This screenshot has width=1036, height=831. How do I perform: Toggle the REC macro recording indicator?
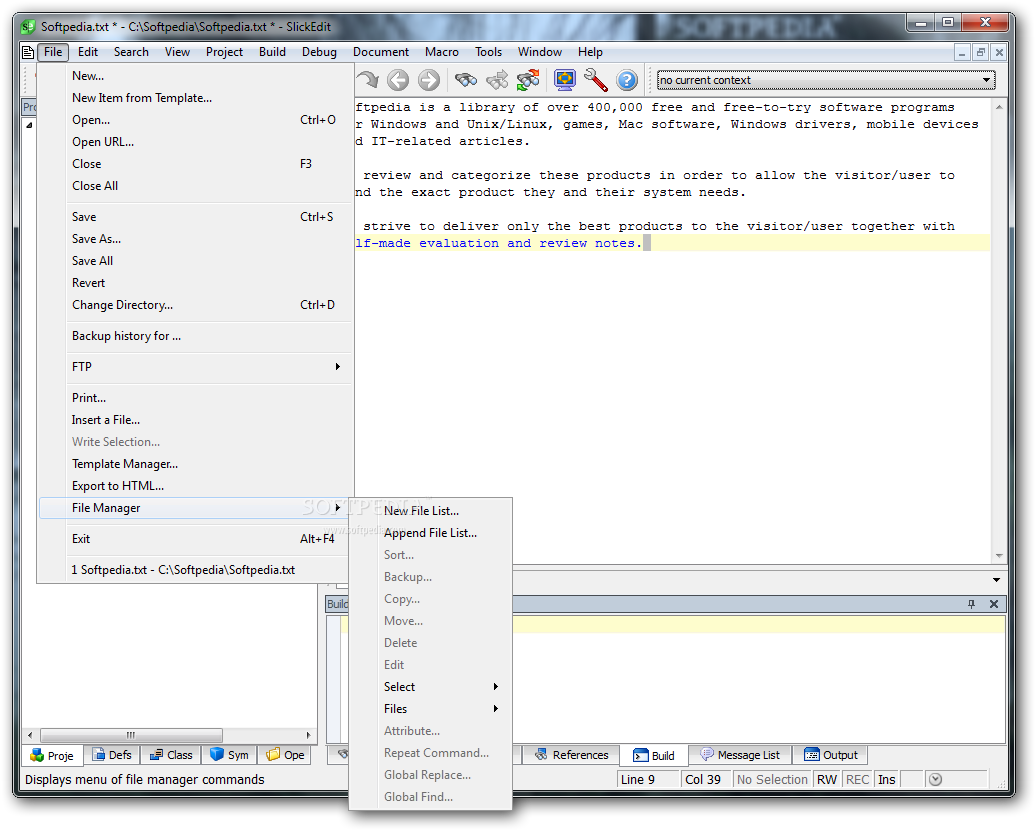[858, 779]
